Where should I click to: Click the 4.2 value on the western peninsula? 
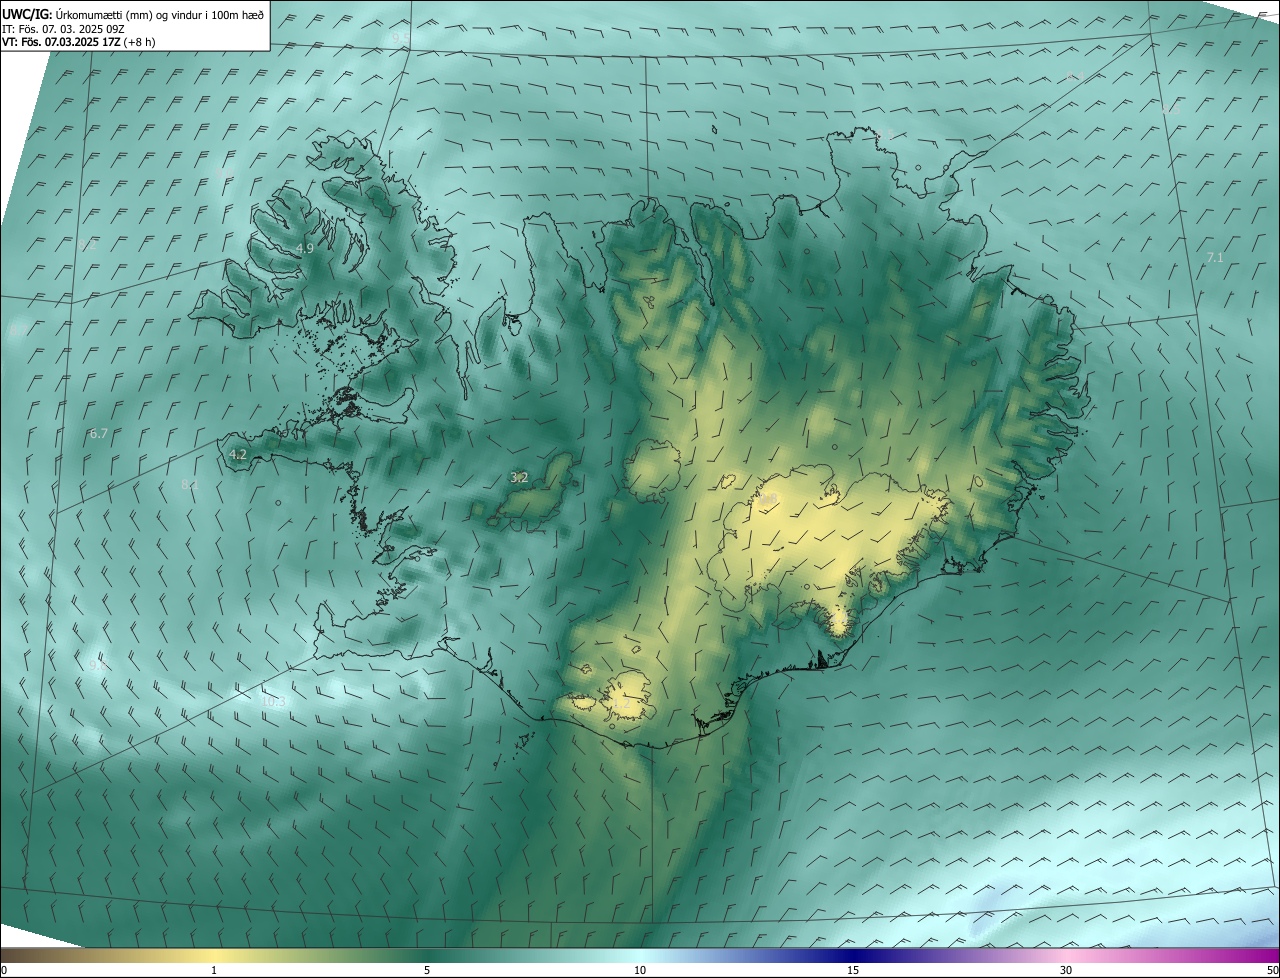[238, 454]
